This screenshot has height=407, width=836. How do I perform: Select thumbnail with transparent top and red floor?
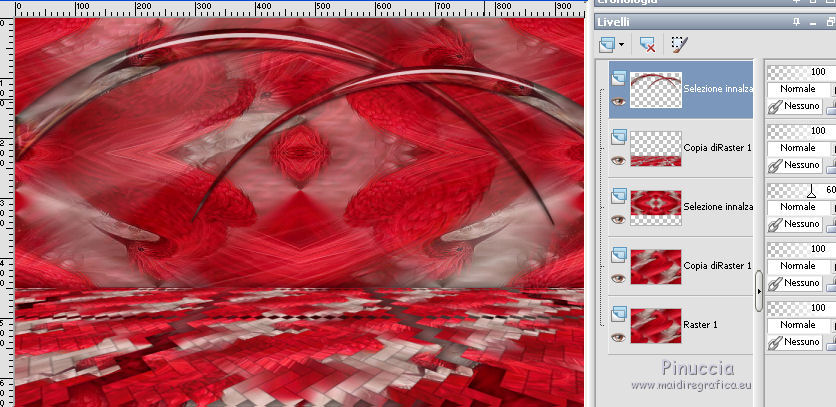(x=656, y=148)
